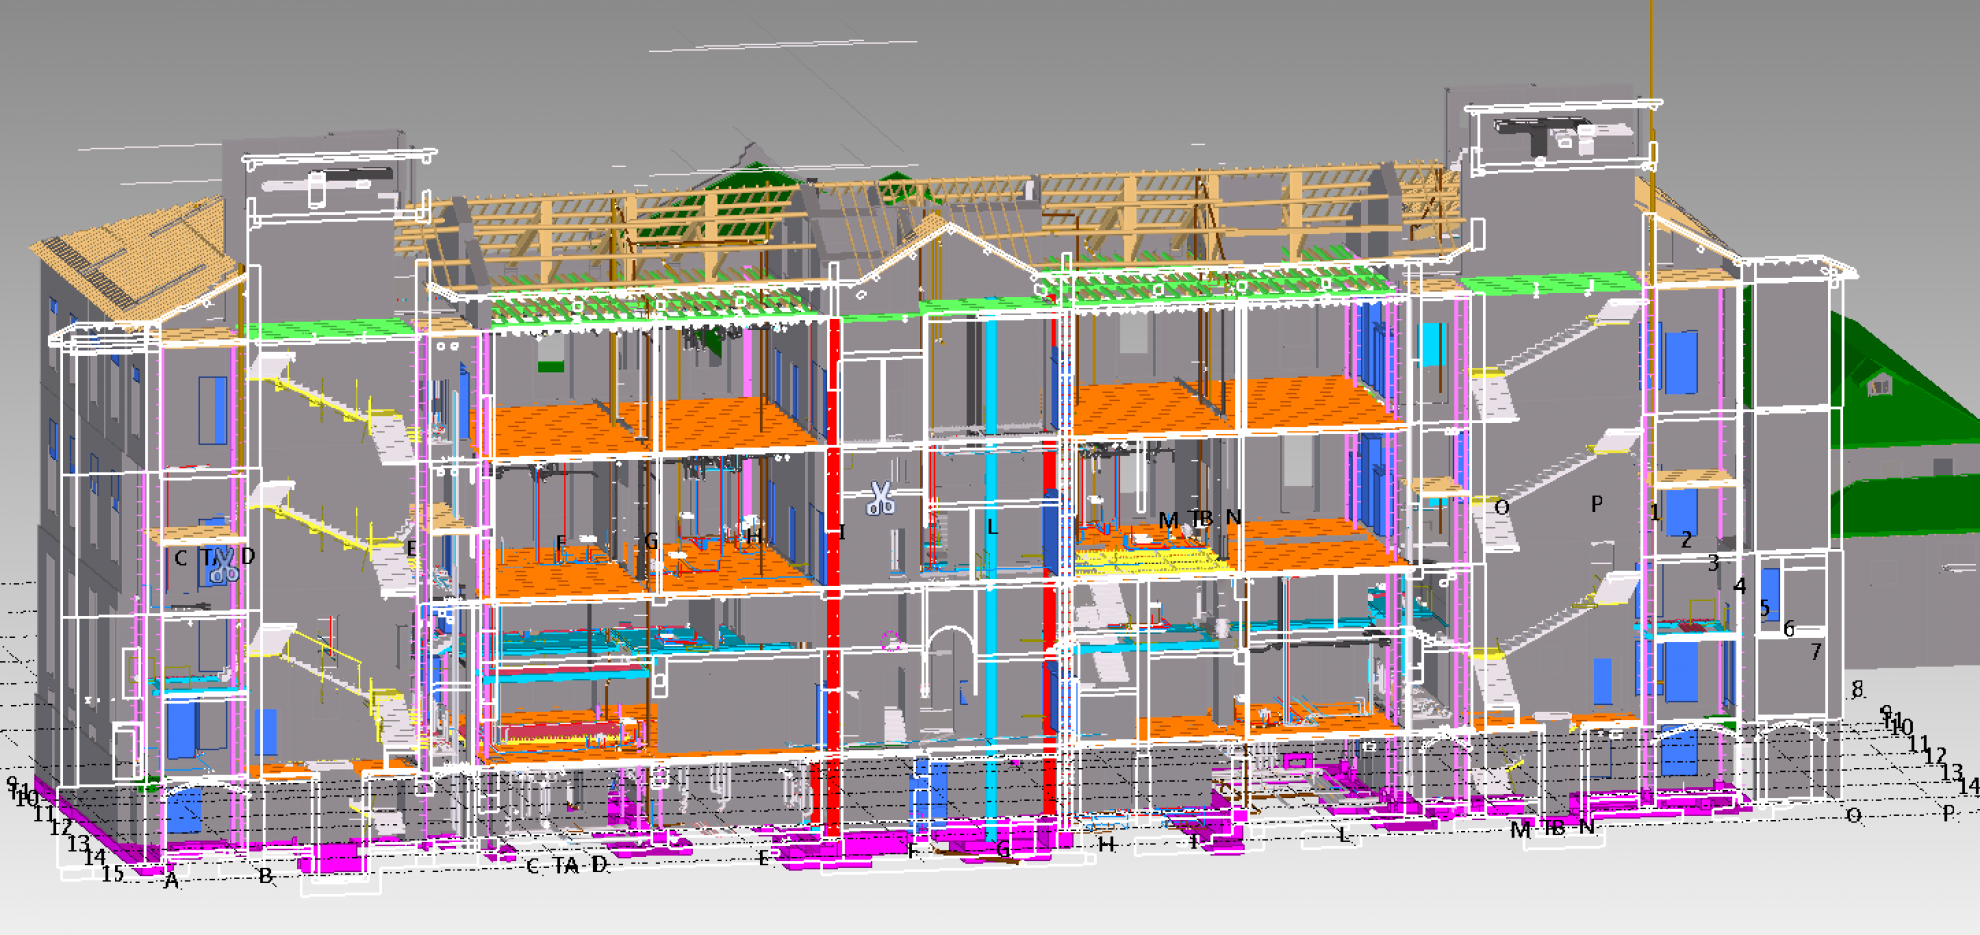Viewport: 1980px width, 935px height.
Task: Select the bright cyan door panel on the upper floor
Action: tap(1433, 345)
